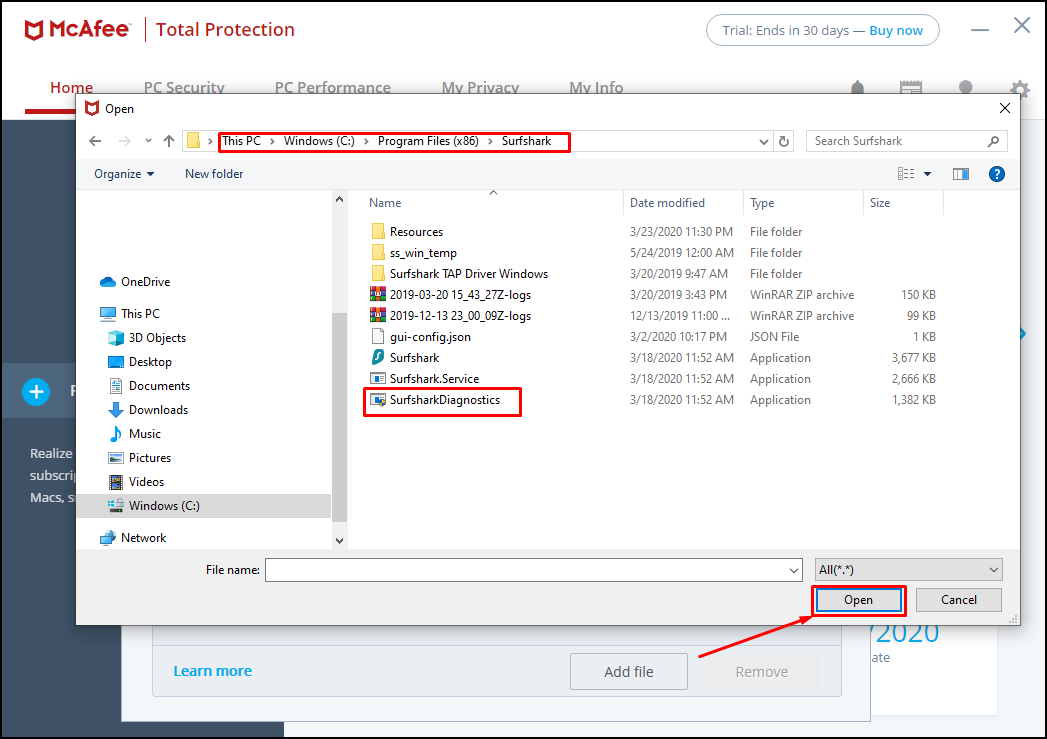
Task: Go up one folder level
Action: [x=170, y=141]
